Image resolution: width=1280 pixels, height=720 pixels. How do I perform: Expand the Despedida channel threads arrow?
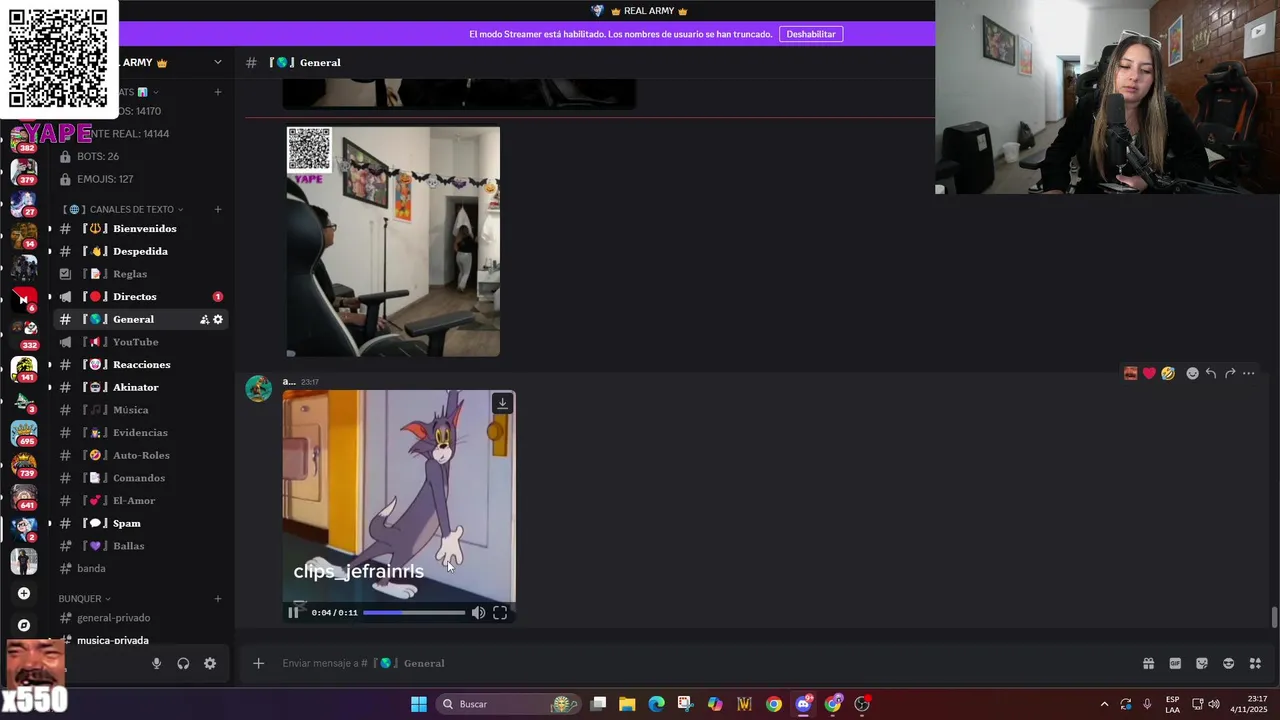(x=50, y=251)
